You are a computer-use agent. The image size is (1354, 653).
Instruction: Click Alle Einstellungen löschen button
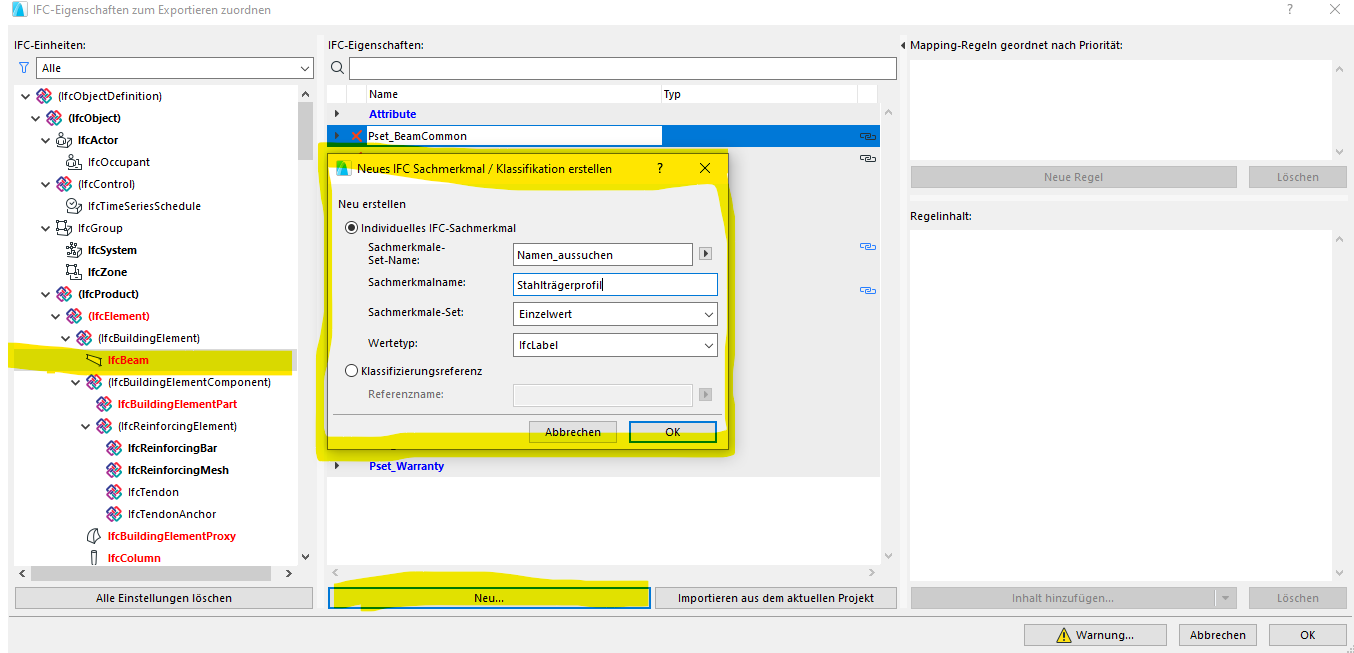pos(164,598)
